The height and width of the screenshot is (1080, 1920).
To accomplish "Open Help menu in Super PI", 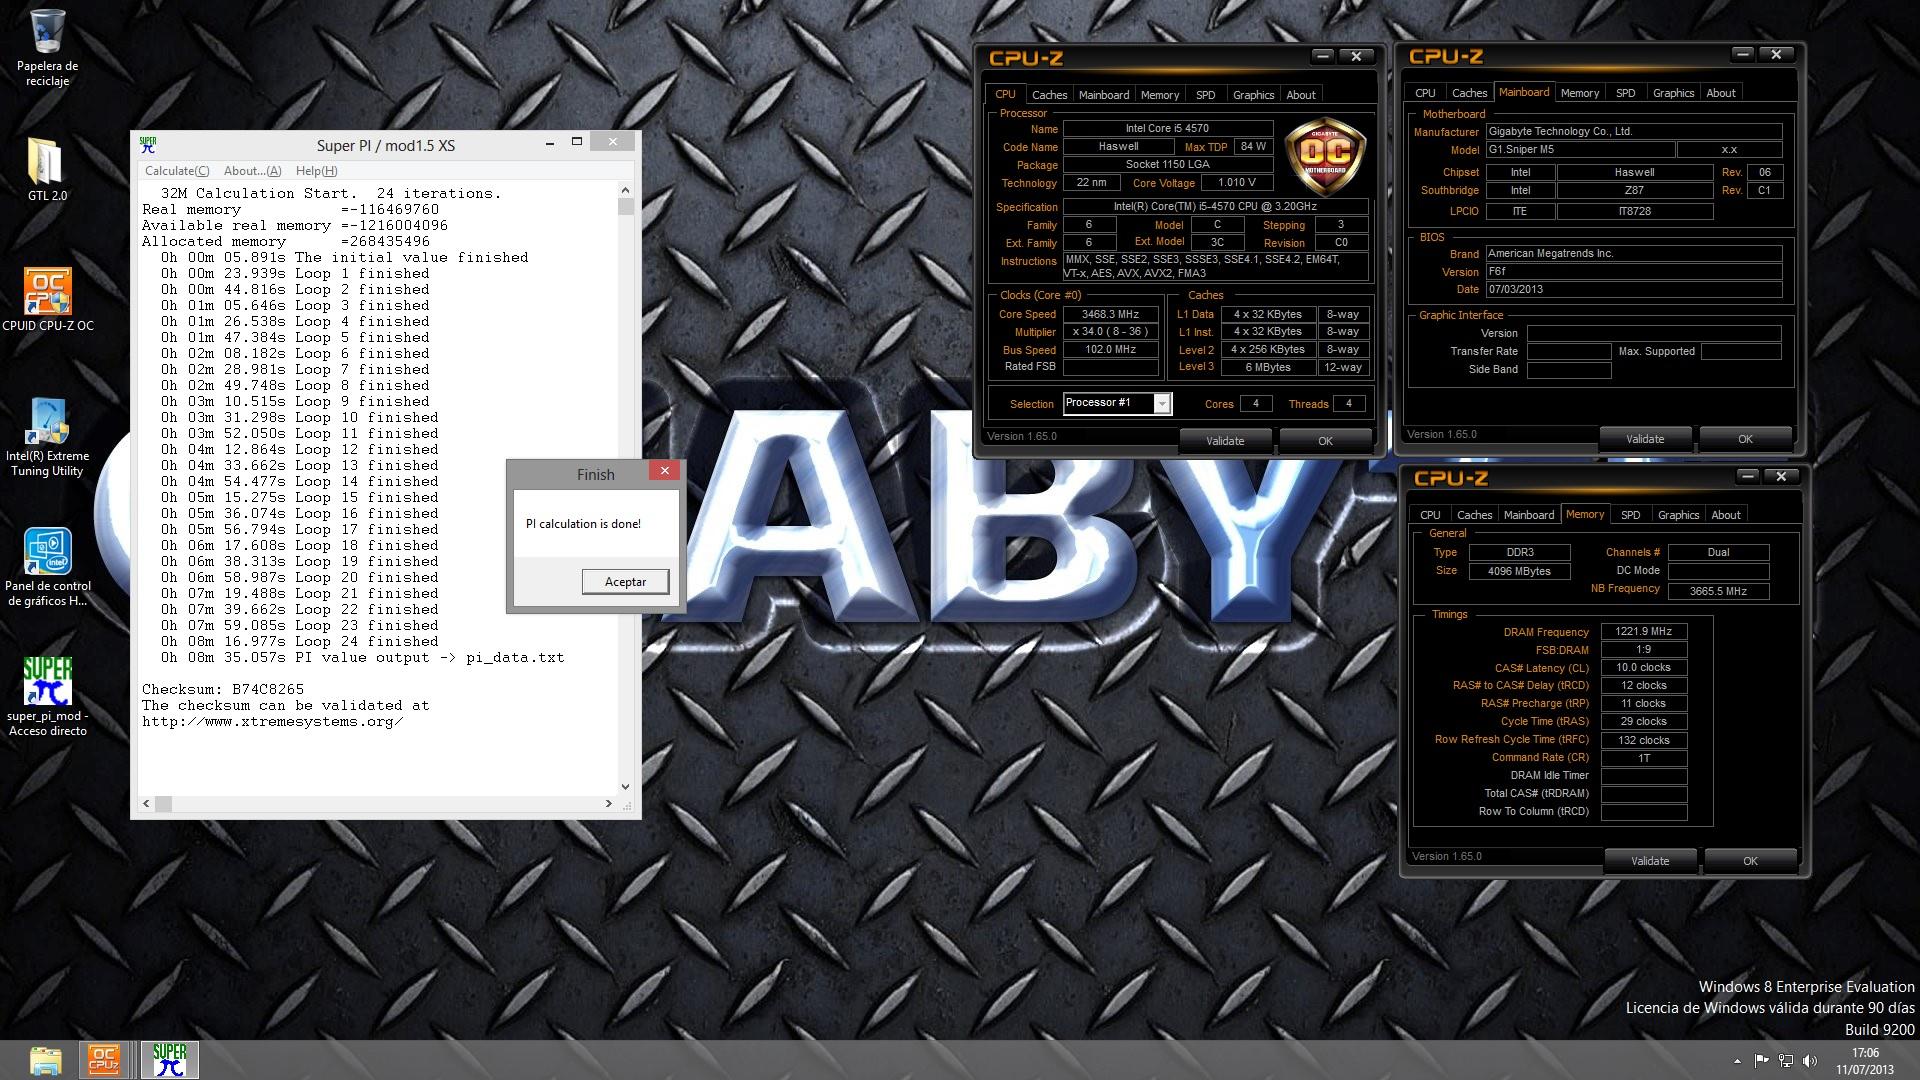I will tap(316, 171).
